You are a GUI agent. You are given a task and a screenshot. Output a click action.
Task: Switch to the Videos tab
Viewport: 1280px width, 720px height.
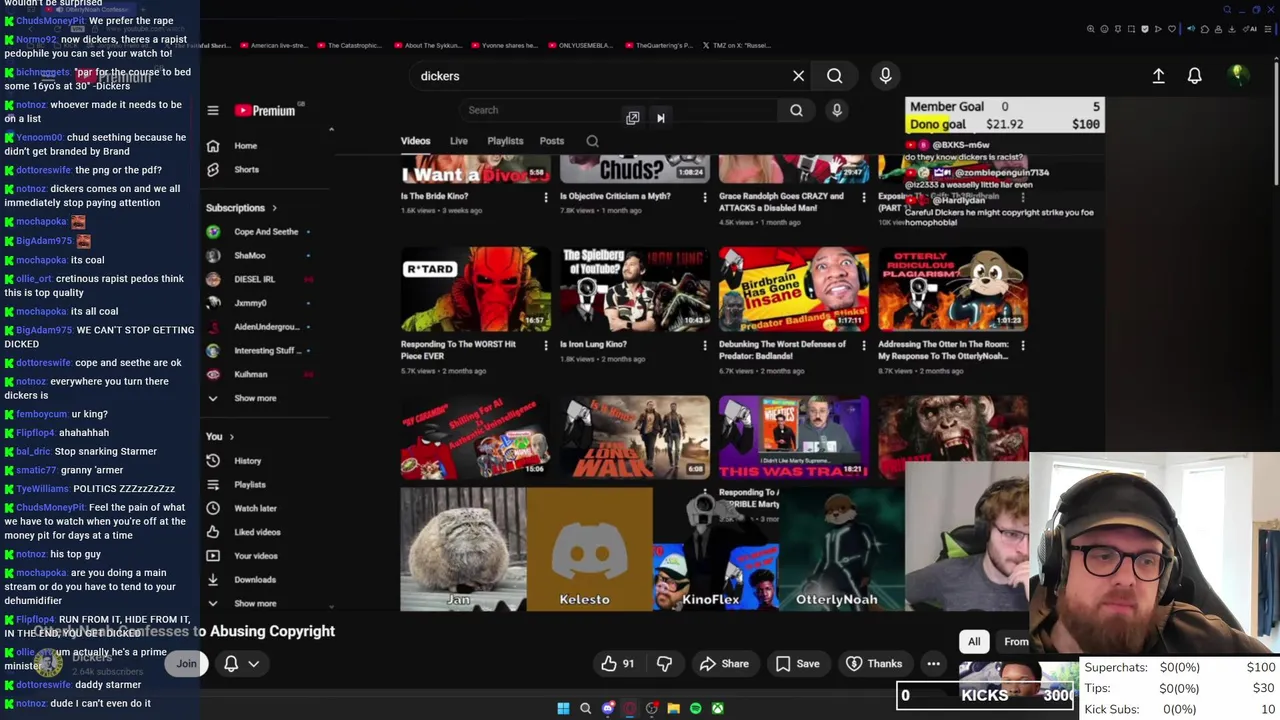click(415, 141)
